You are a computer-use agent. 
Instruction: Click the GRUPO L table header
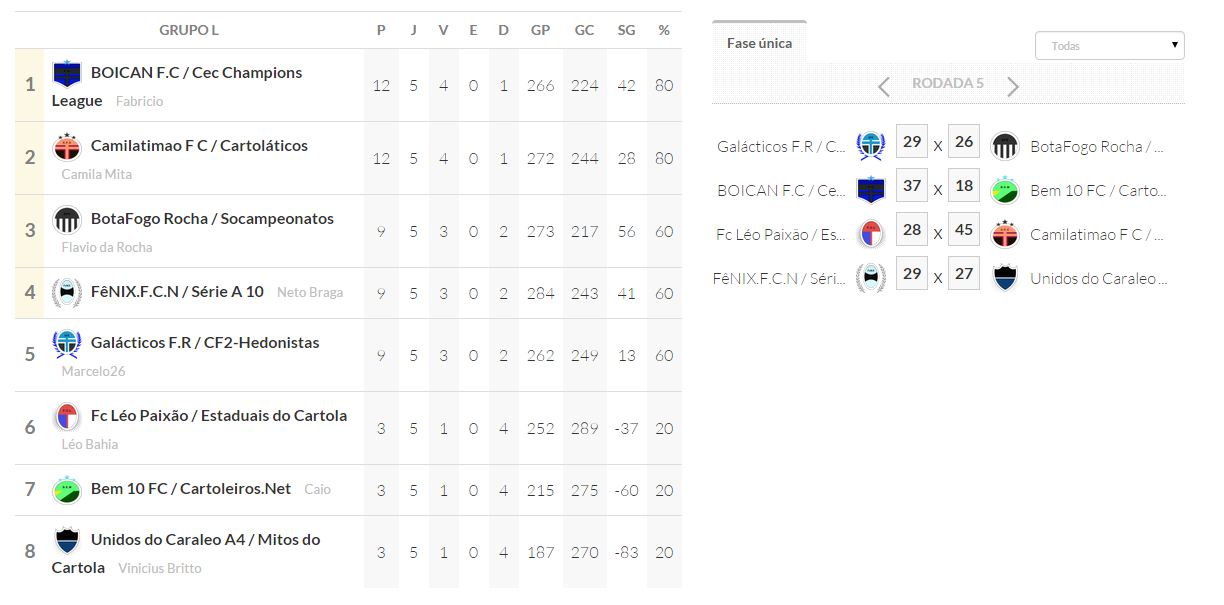point(189,30)
